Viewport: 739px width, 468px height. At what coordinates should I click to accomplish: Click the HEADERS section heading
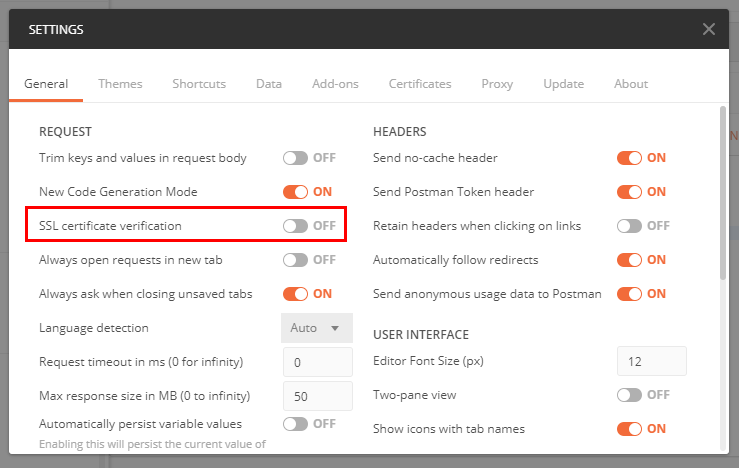click(x=400, y=131)
